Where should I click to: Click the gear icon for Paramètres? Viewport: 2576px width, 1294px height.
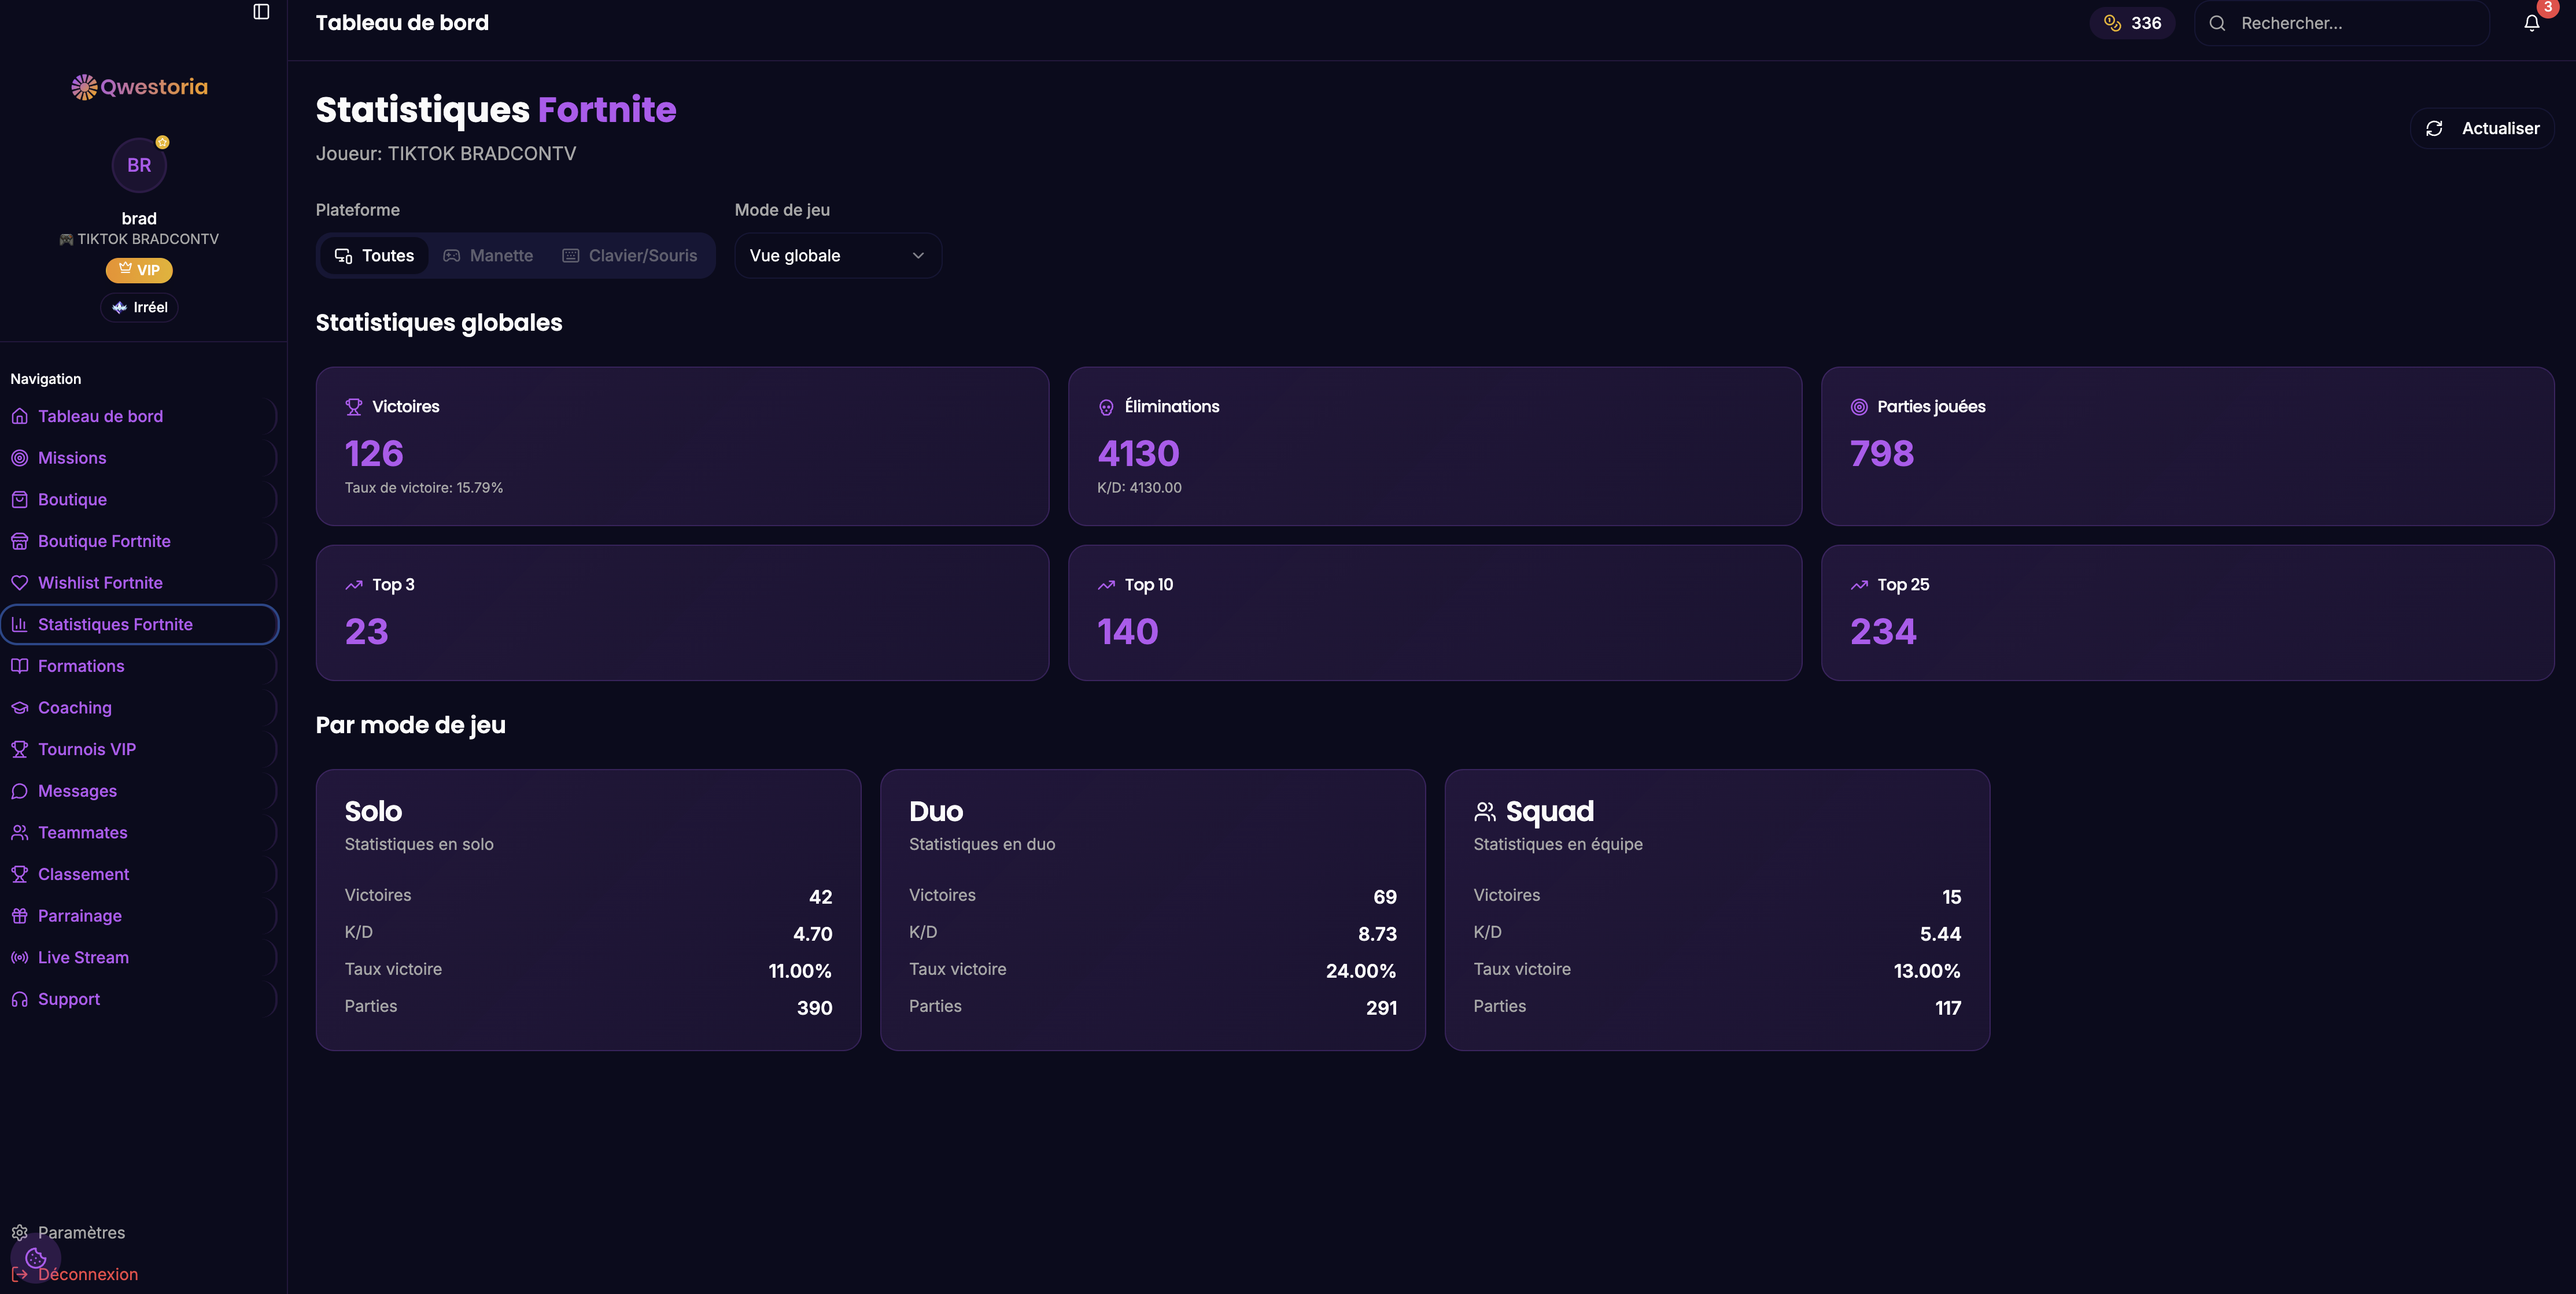coord(19,1232)
